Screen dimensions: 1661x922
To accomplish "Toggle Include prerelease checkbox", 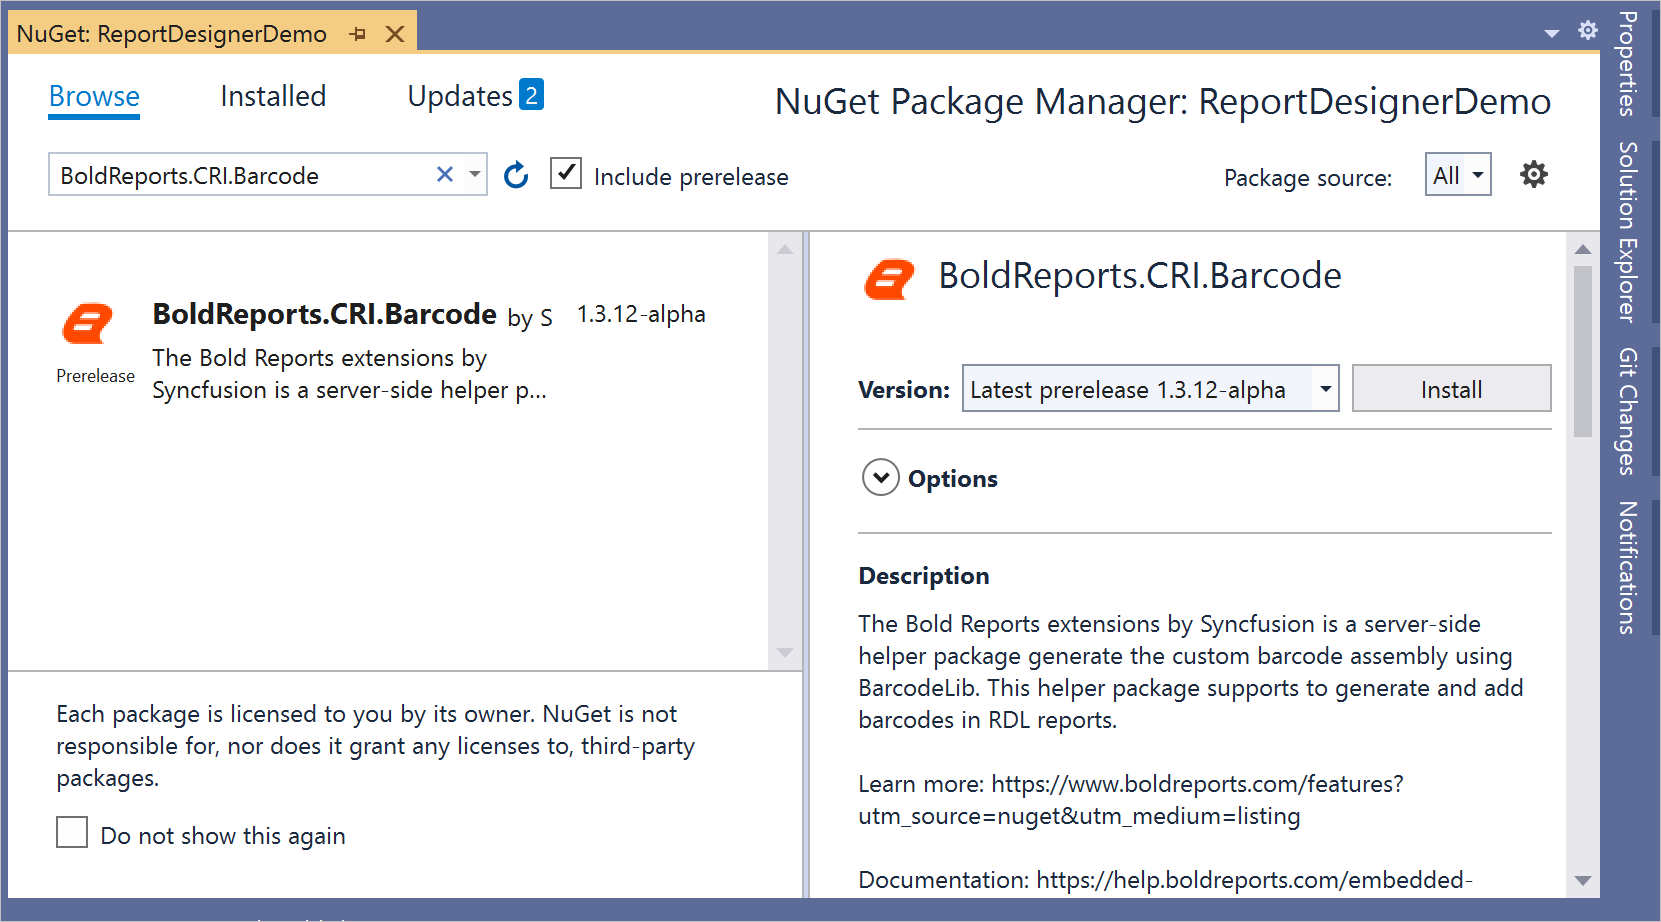I will (566, 173).
